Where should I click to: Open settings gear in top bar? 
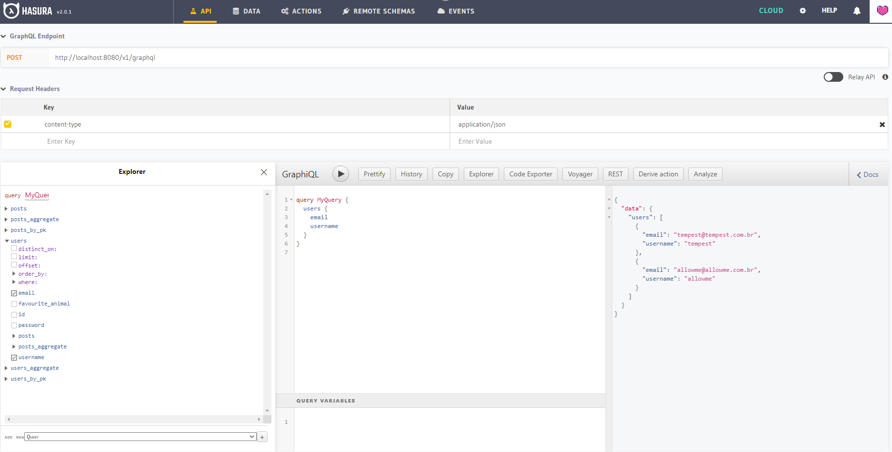point(802,11)
